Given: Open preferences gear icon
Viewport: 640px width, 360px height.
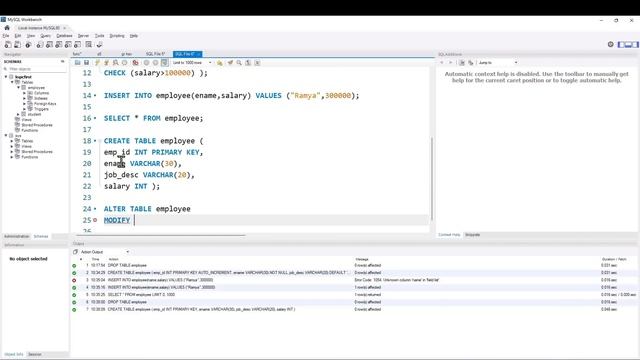Looking at the screenshot, I should coord(611,44).
